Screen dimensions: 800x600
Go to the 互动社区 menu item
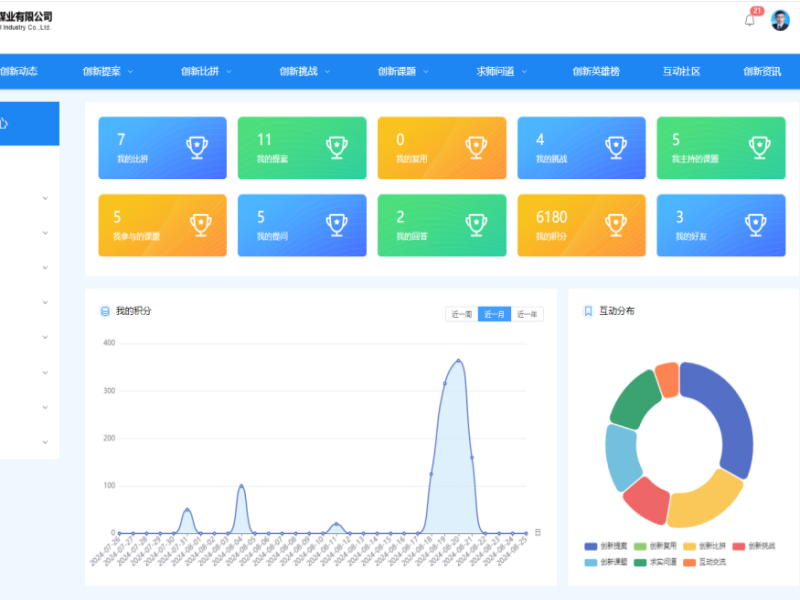coord(681,71)
